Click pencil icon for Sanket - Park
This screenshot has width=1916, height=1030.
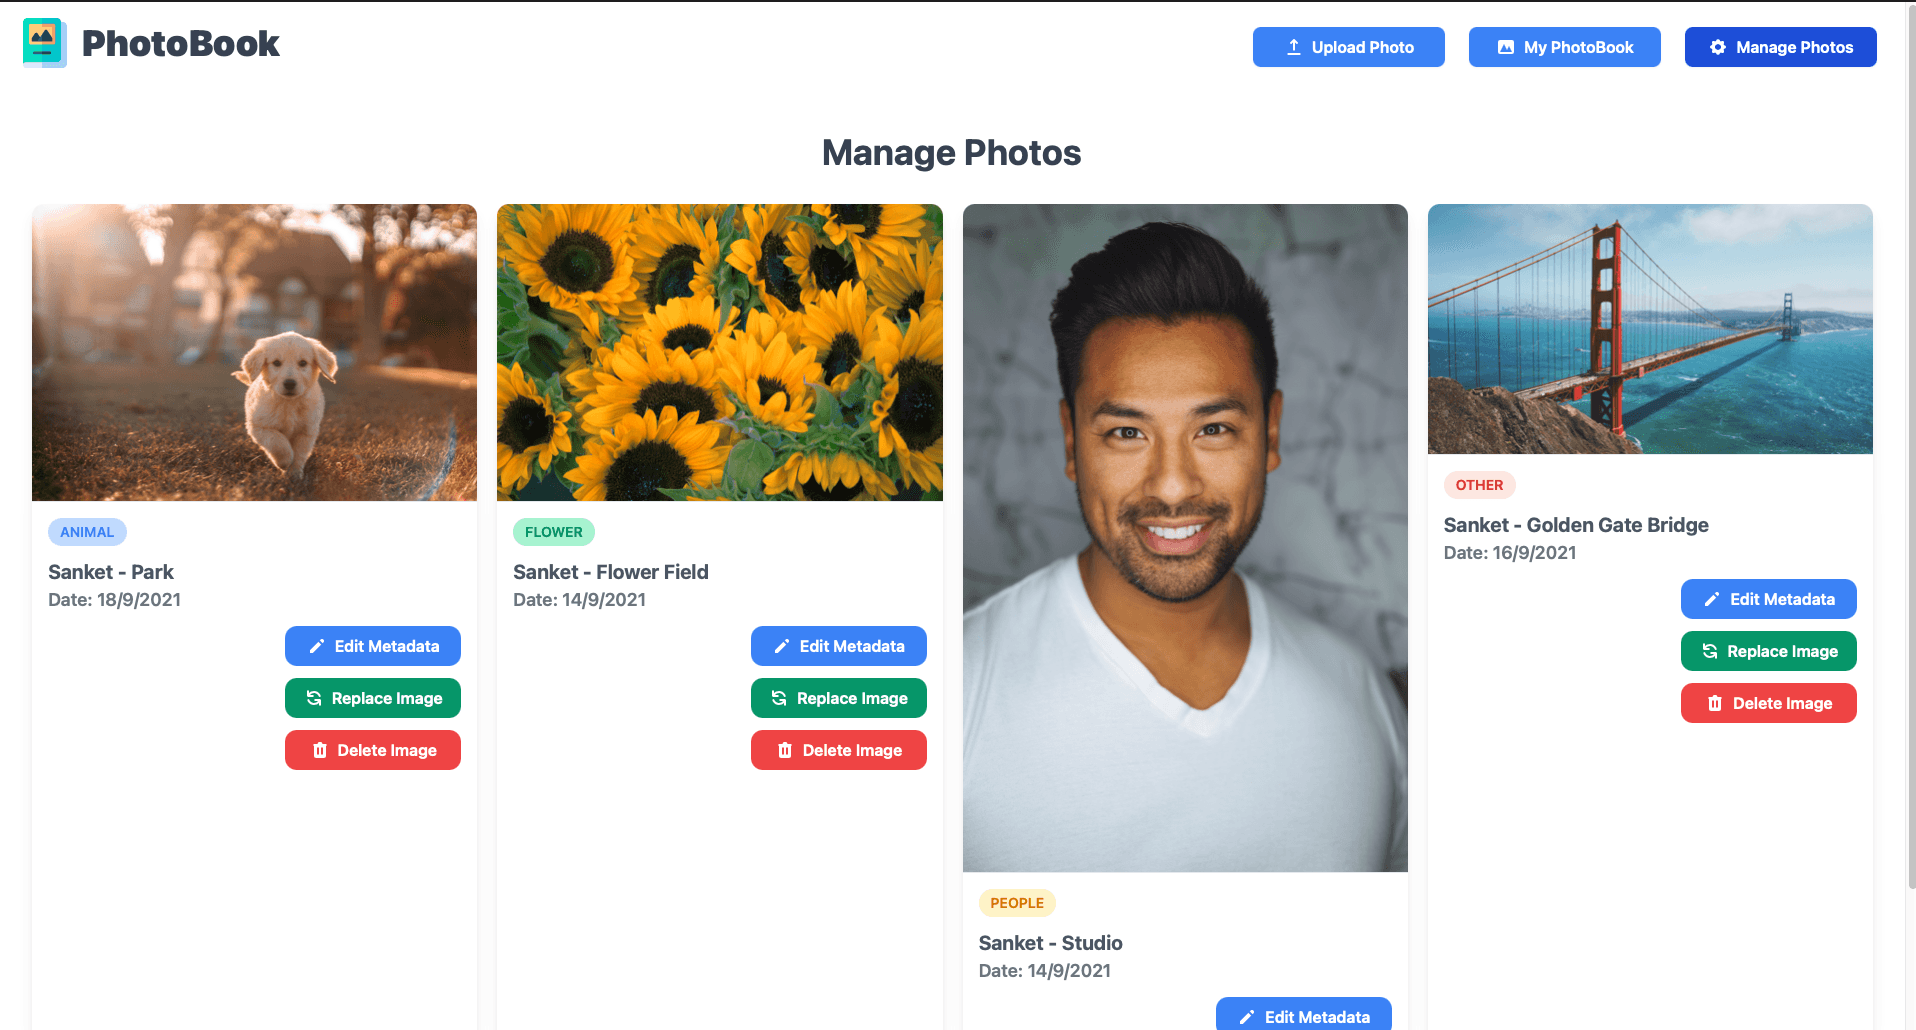[316, 646]
